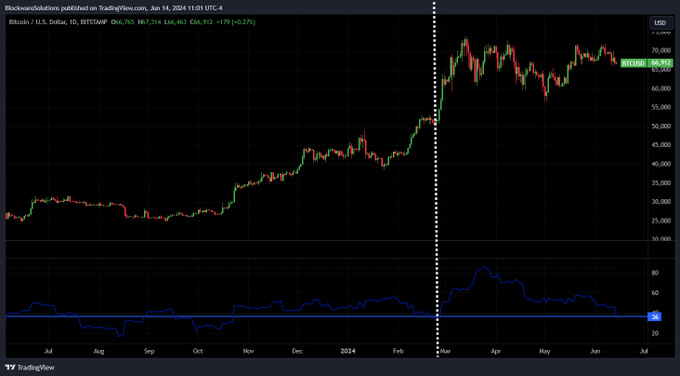Click the Nov label on time axis

248,351
